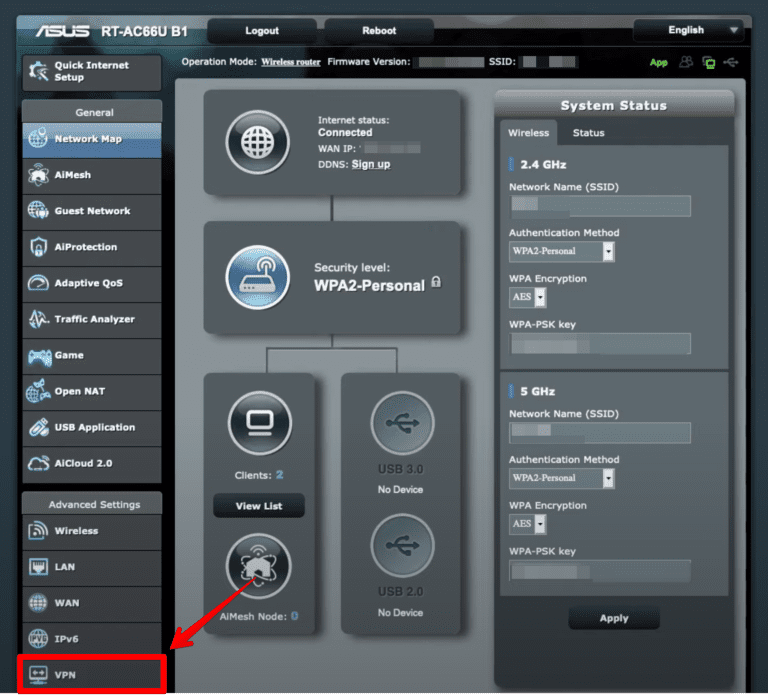
Task: Click the ASUS logo in header
Action: tap(62, 31)
